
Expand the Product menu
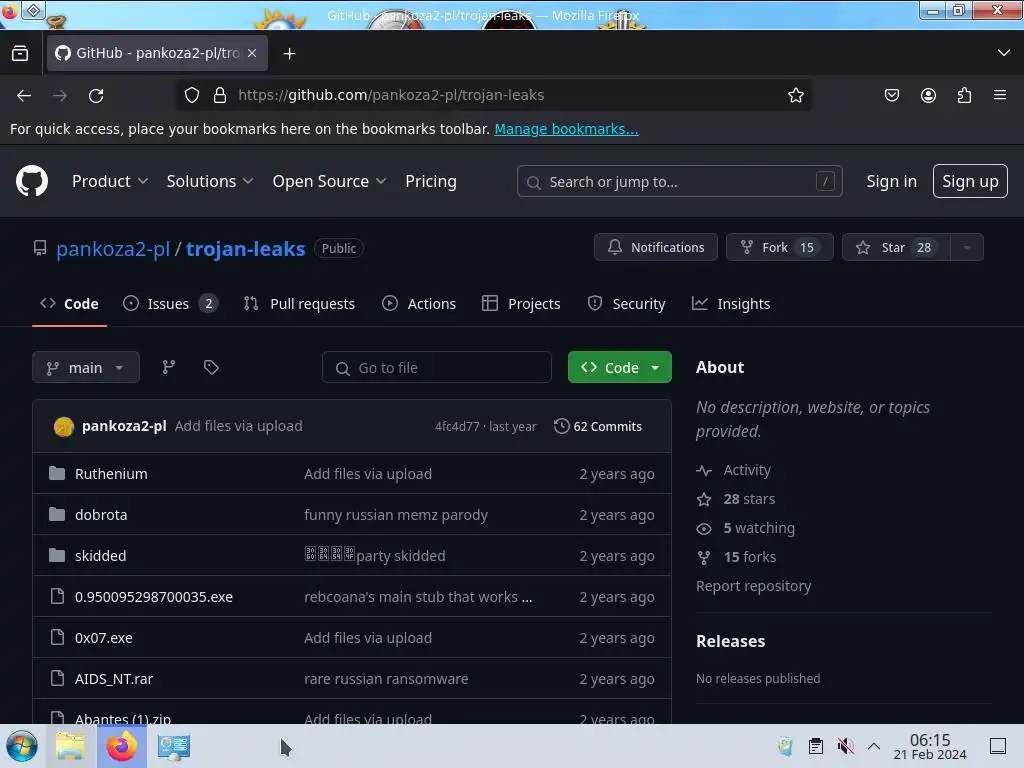point(110,181)
